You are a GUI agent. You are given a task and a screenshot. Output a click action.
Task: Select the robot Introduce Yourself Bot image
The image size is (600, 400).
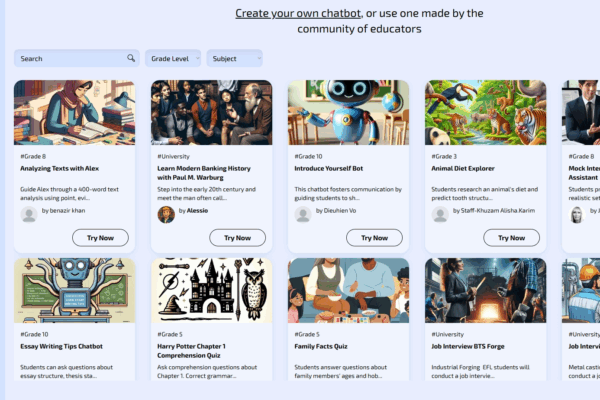pos(348,113)
